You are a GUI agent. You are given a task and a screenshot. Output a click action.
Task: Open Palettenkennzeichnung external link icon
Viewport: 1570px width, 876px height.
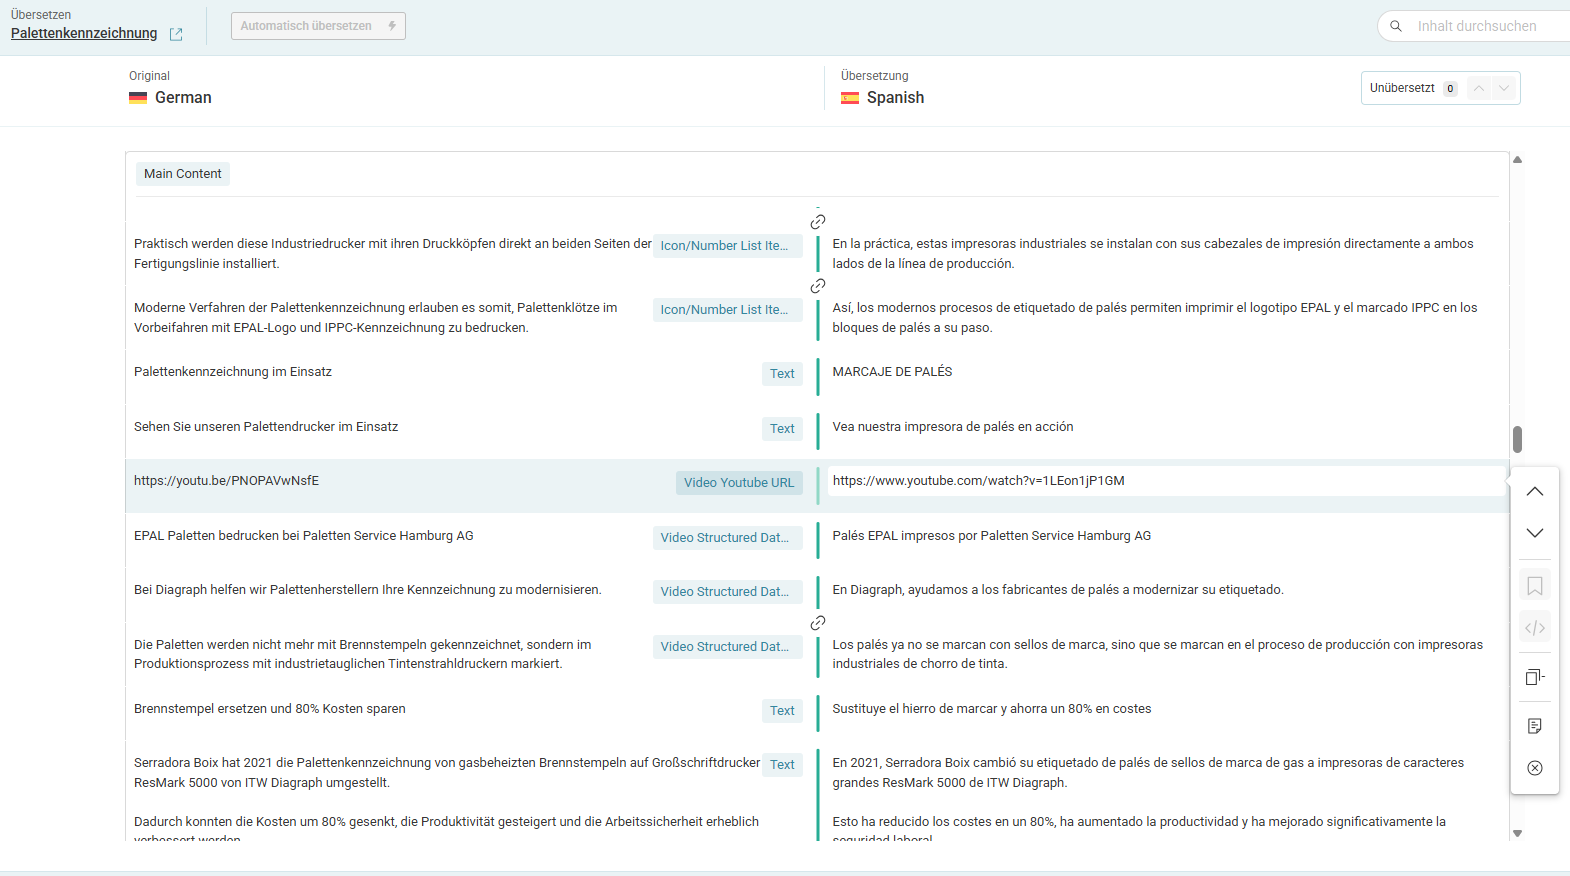(176, 34)
